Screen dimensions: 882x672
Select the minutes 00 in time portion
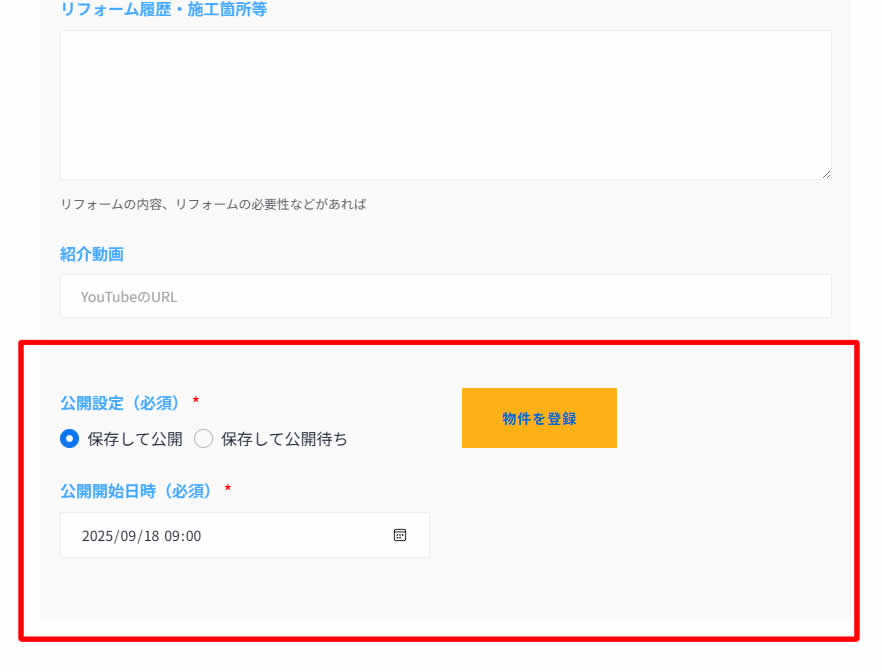click(192, 536)
